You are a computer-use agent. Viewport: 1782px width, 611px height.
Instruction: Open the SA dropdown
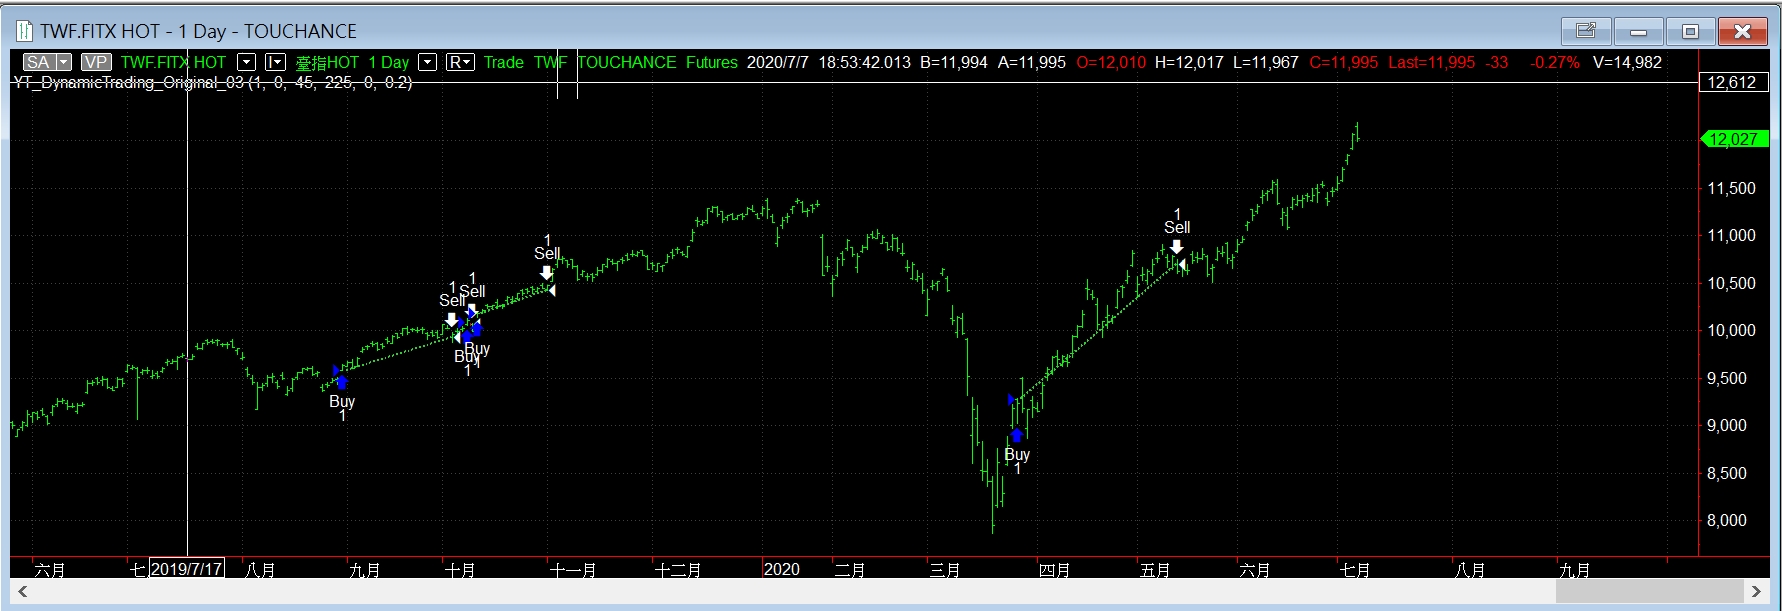pyautogui.click(x=64, y=62)
